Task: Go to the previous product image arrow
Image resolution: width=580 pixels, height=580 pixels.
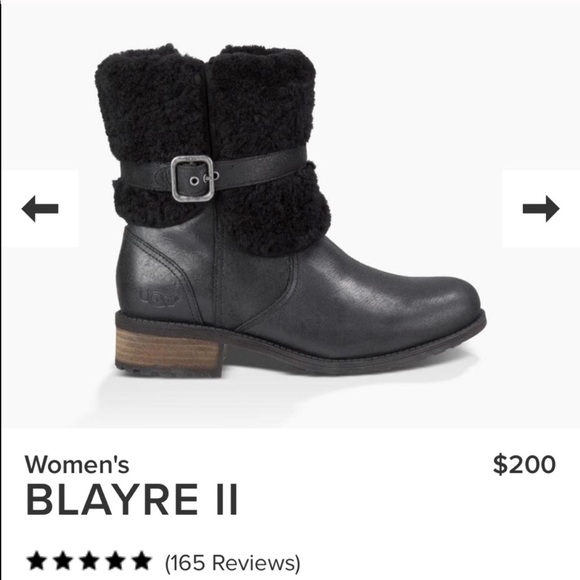Action: [x=40, y=209]
